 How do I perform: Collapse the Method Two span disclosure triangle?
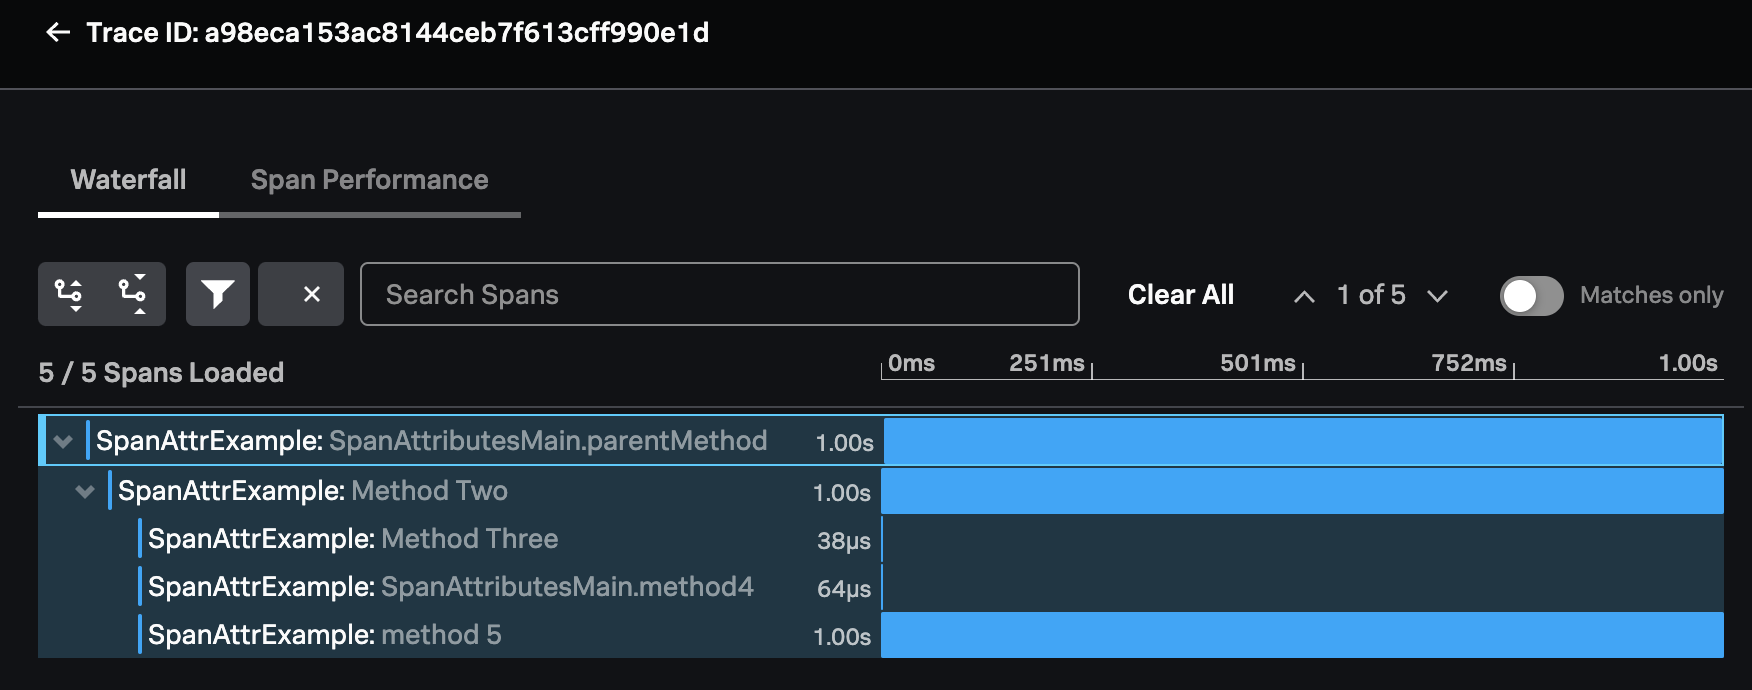pyautogui.click(x=85, y=491)
